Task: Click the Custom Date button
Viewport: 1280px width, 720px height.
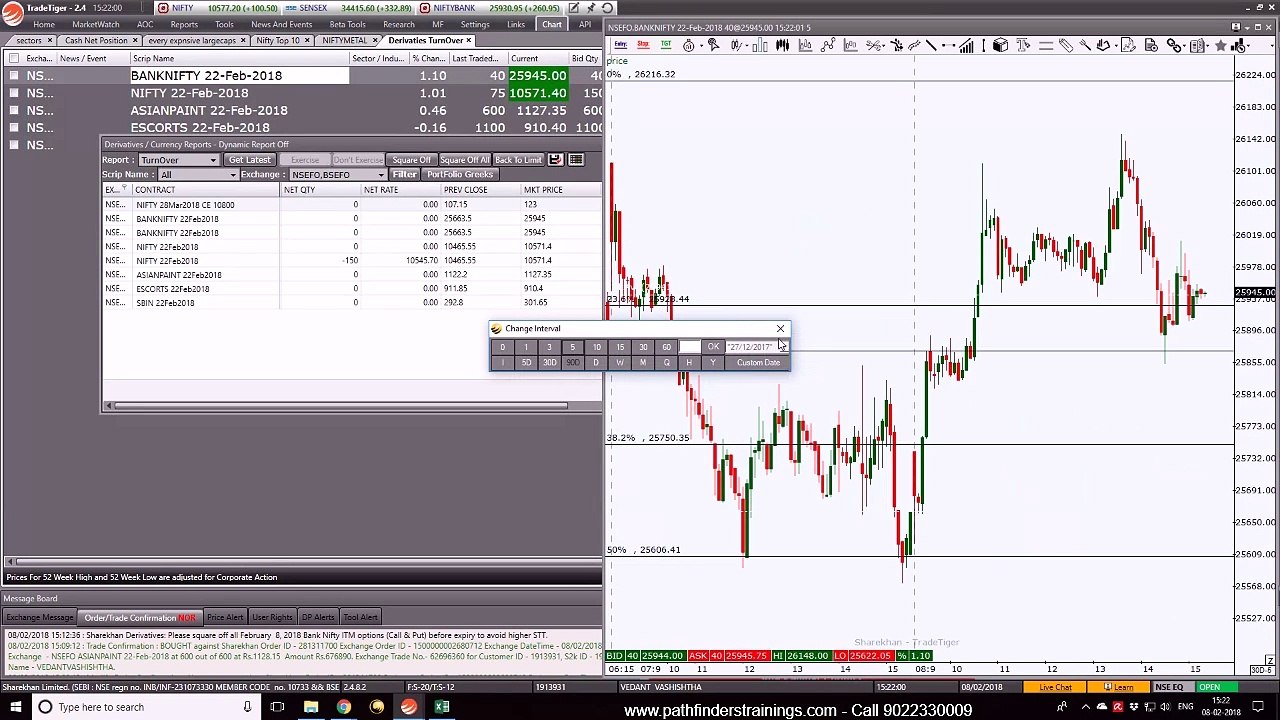Action: coord(758,363)
